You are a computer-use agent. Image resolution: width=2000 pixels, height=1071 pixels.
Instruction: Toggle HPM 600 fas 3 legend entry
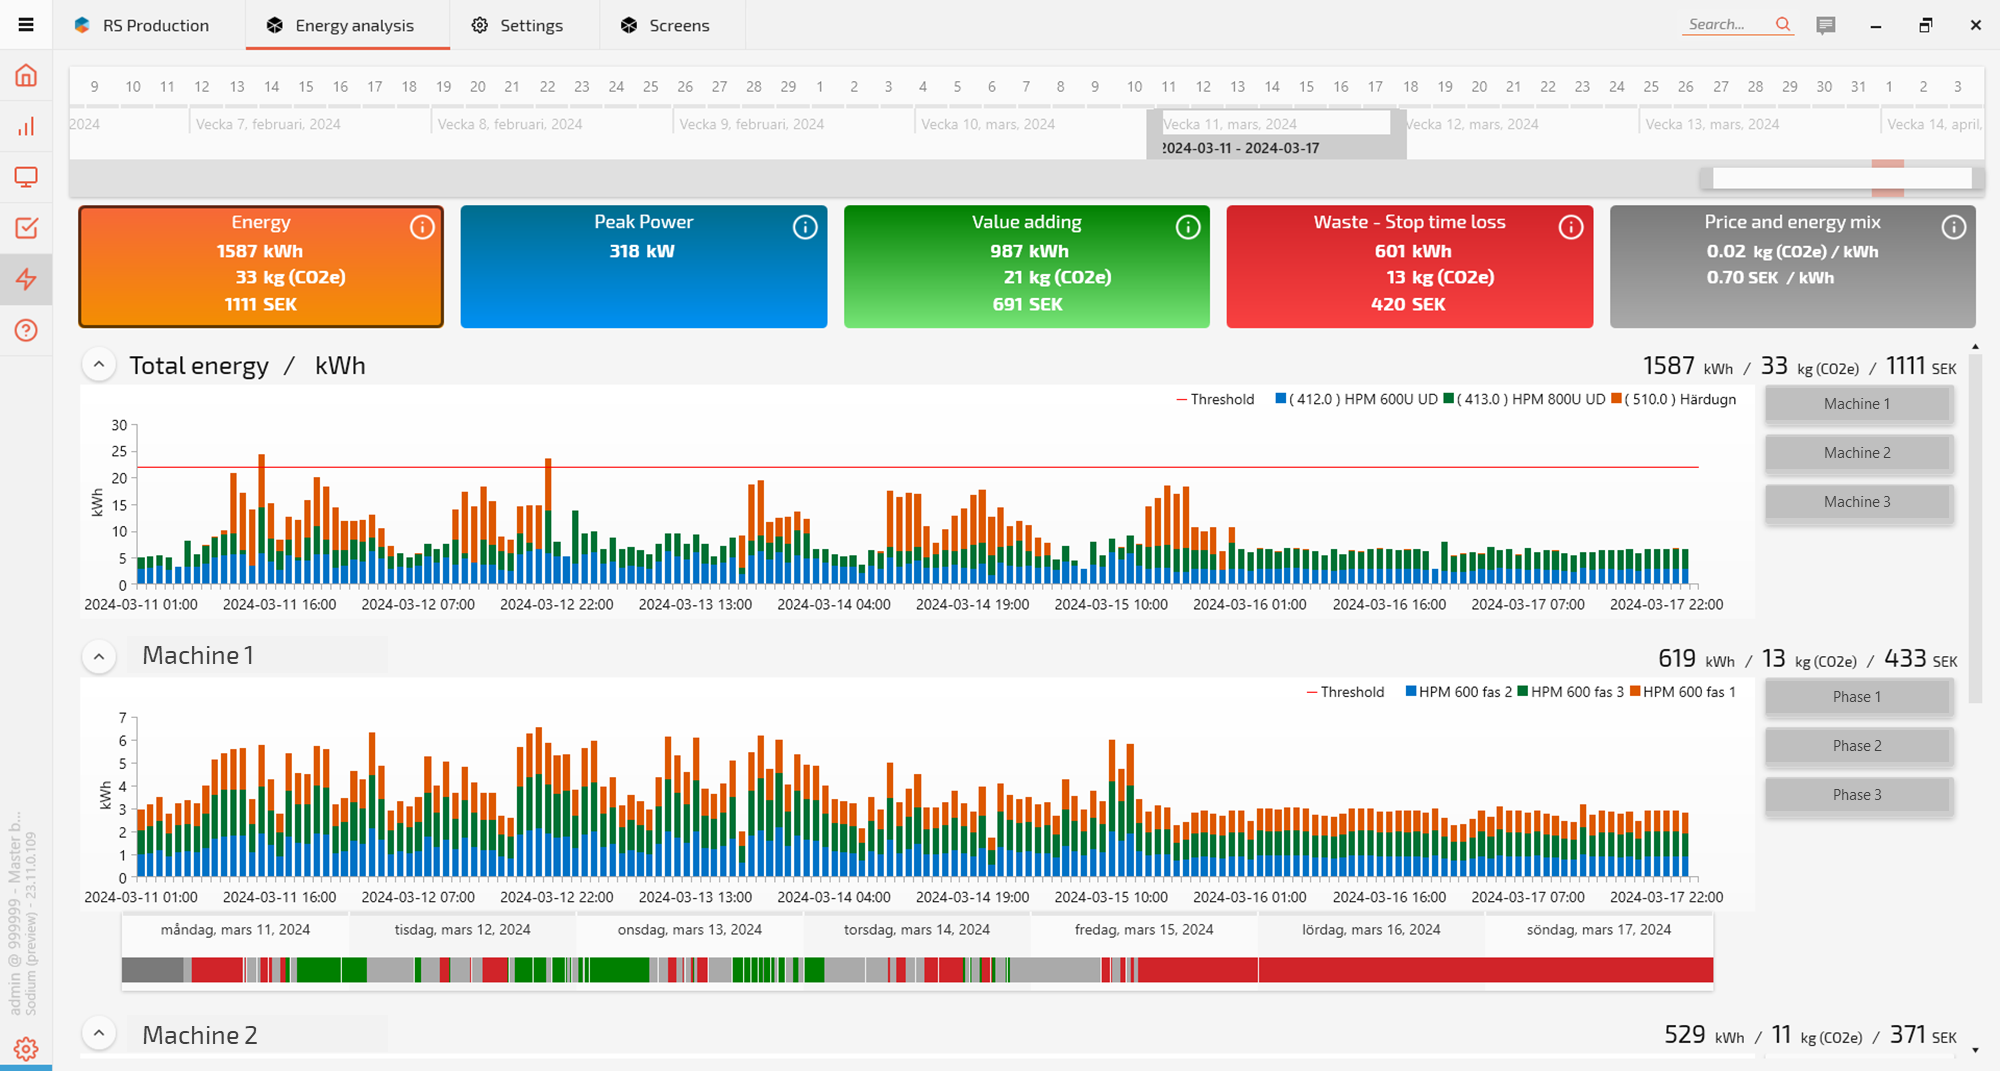click(x=1569, y=692)
